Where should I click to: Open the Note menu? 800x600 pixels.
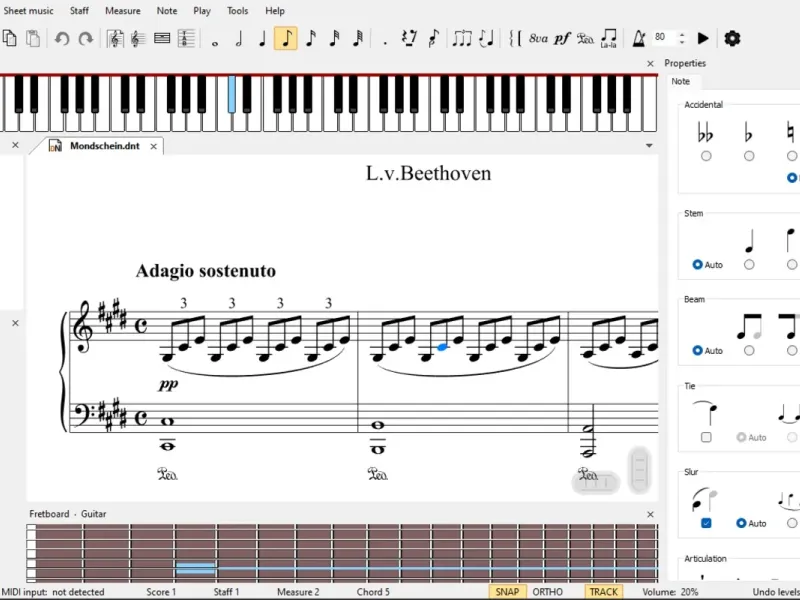(x=167, y=11)
